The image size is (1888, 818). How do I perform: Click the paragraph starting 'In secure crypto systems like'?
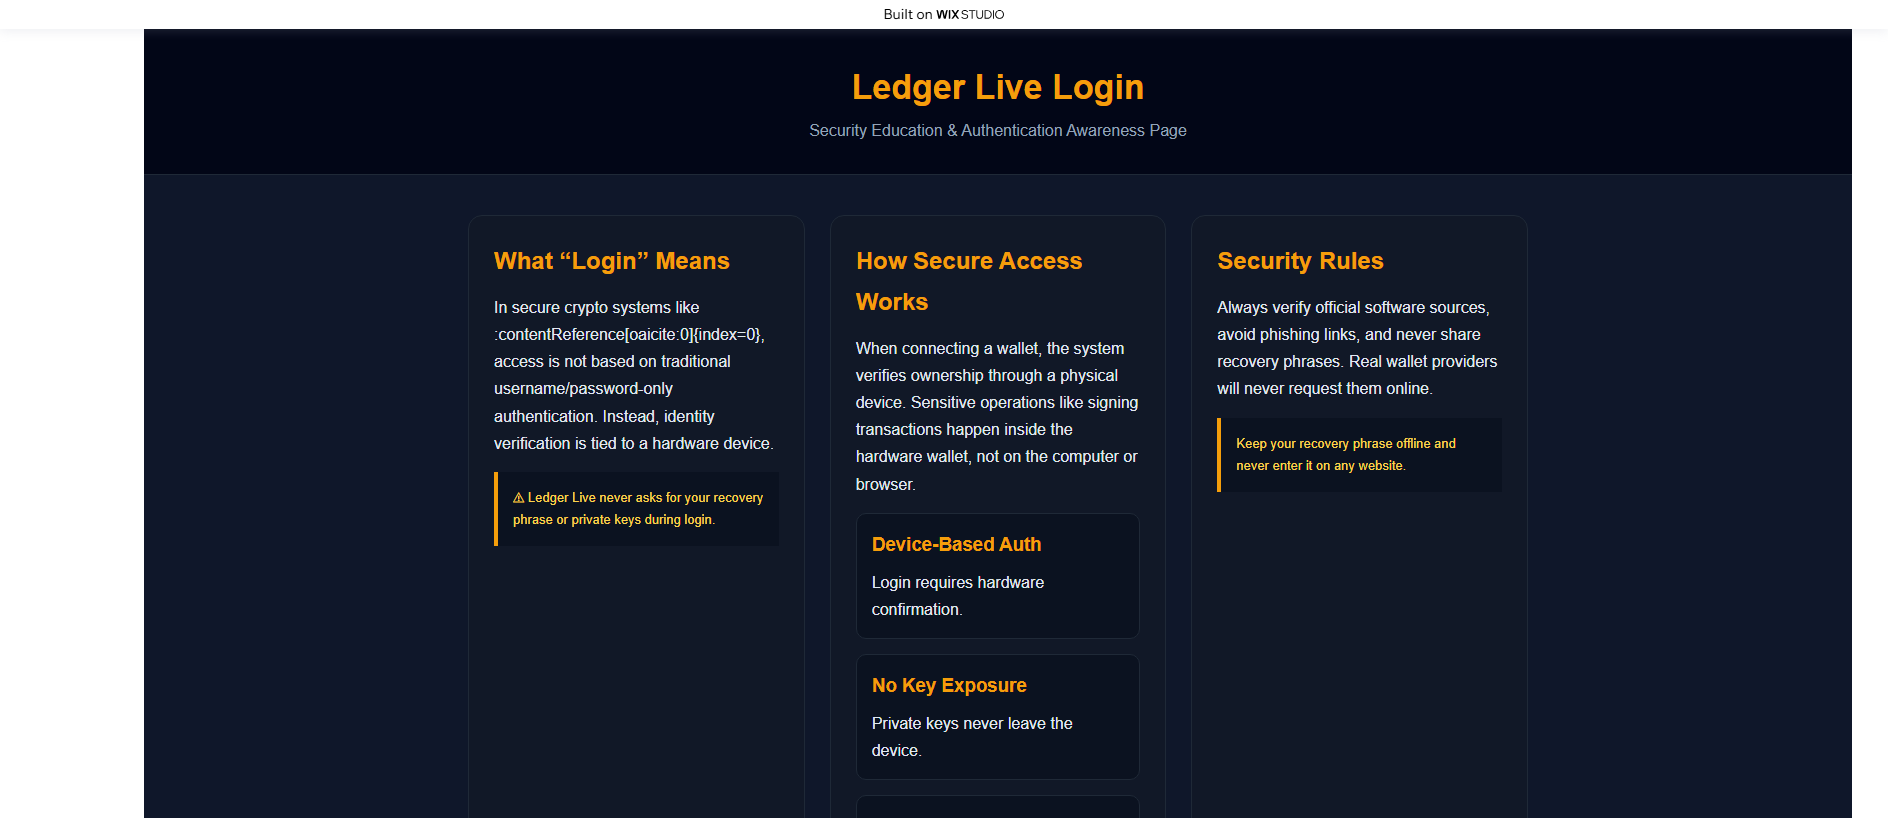pos(634,375)
